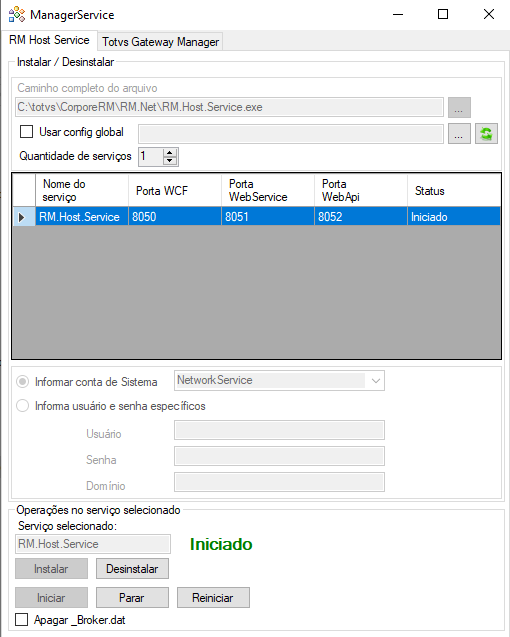The width and height of the screenshot is (510, 637).
Task: Click the Domínio input field
Action: 279,482
